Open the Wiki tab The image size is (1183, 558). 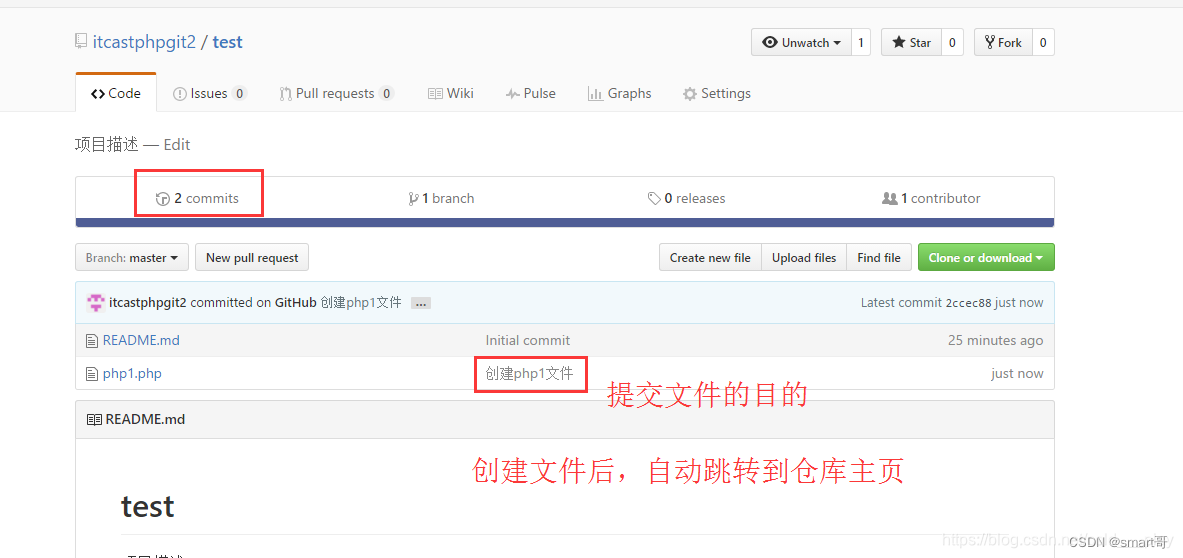click(x=450, y=94)
